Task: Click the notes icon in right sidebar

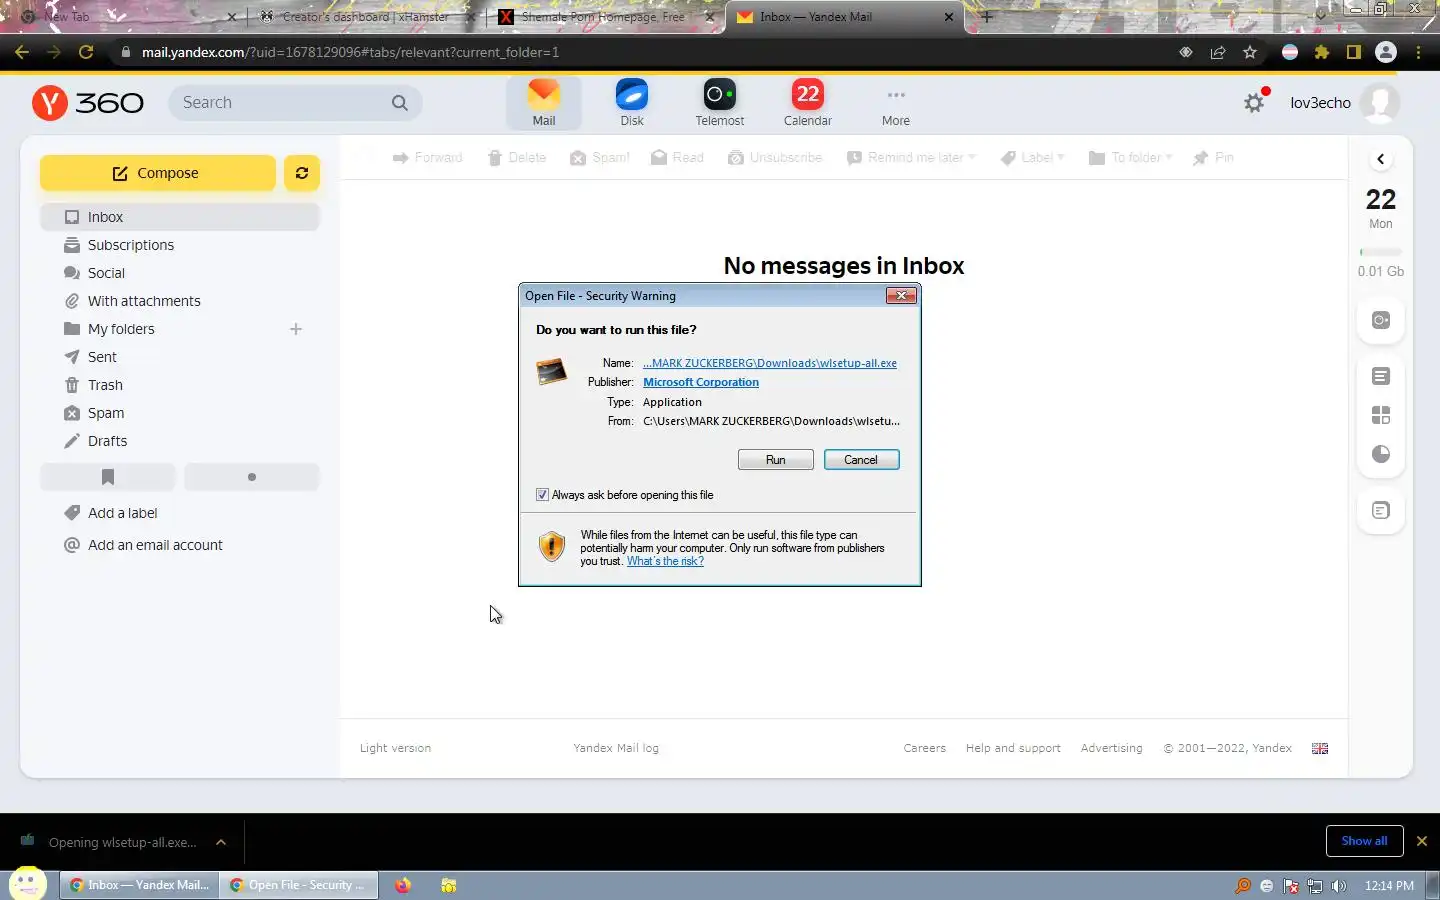Action: (x=1380, y=376)
